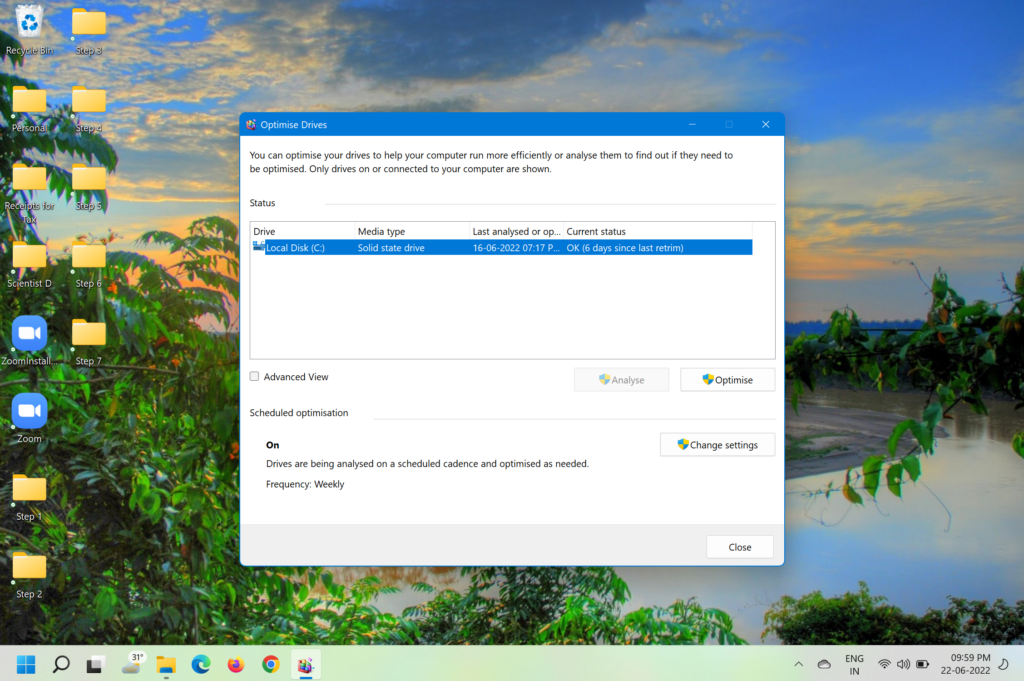This screenshot has height=681, width=1024.
Task: Open Task View from the taskbar
Action: coord(95,665)
